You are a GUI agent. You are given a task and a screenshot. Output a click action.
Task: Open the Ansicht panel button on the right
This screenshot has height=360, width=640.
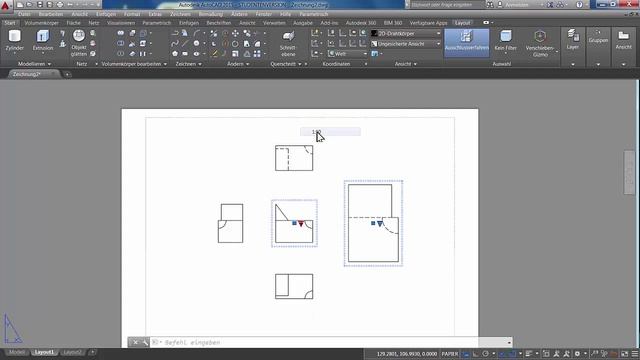[x=624, y=41]
